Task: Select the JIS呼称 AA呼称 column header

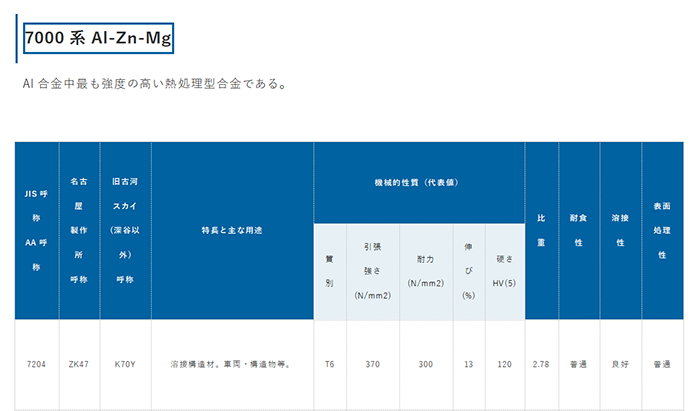Action: [36, 231]
